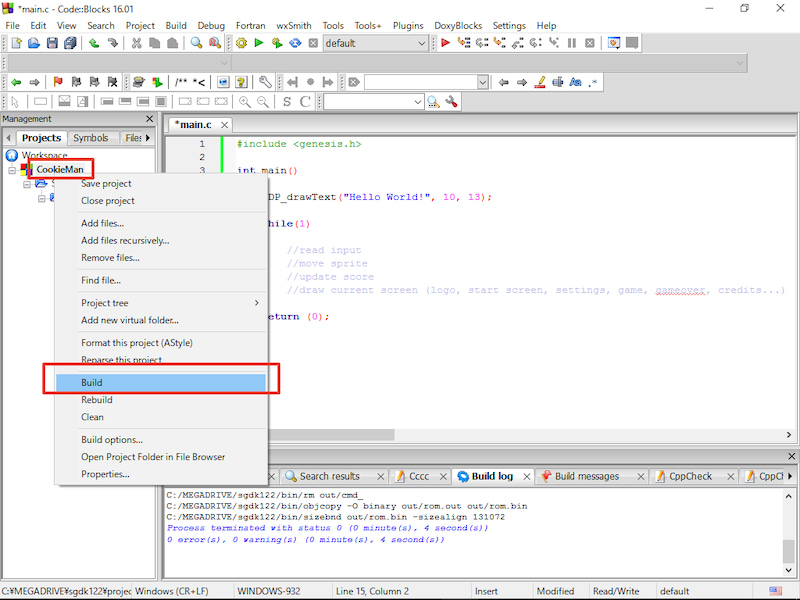800x600 pixels.
Task: Open the default build target dropdown
Action: pos(422,43)
